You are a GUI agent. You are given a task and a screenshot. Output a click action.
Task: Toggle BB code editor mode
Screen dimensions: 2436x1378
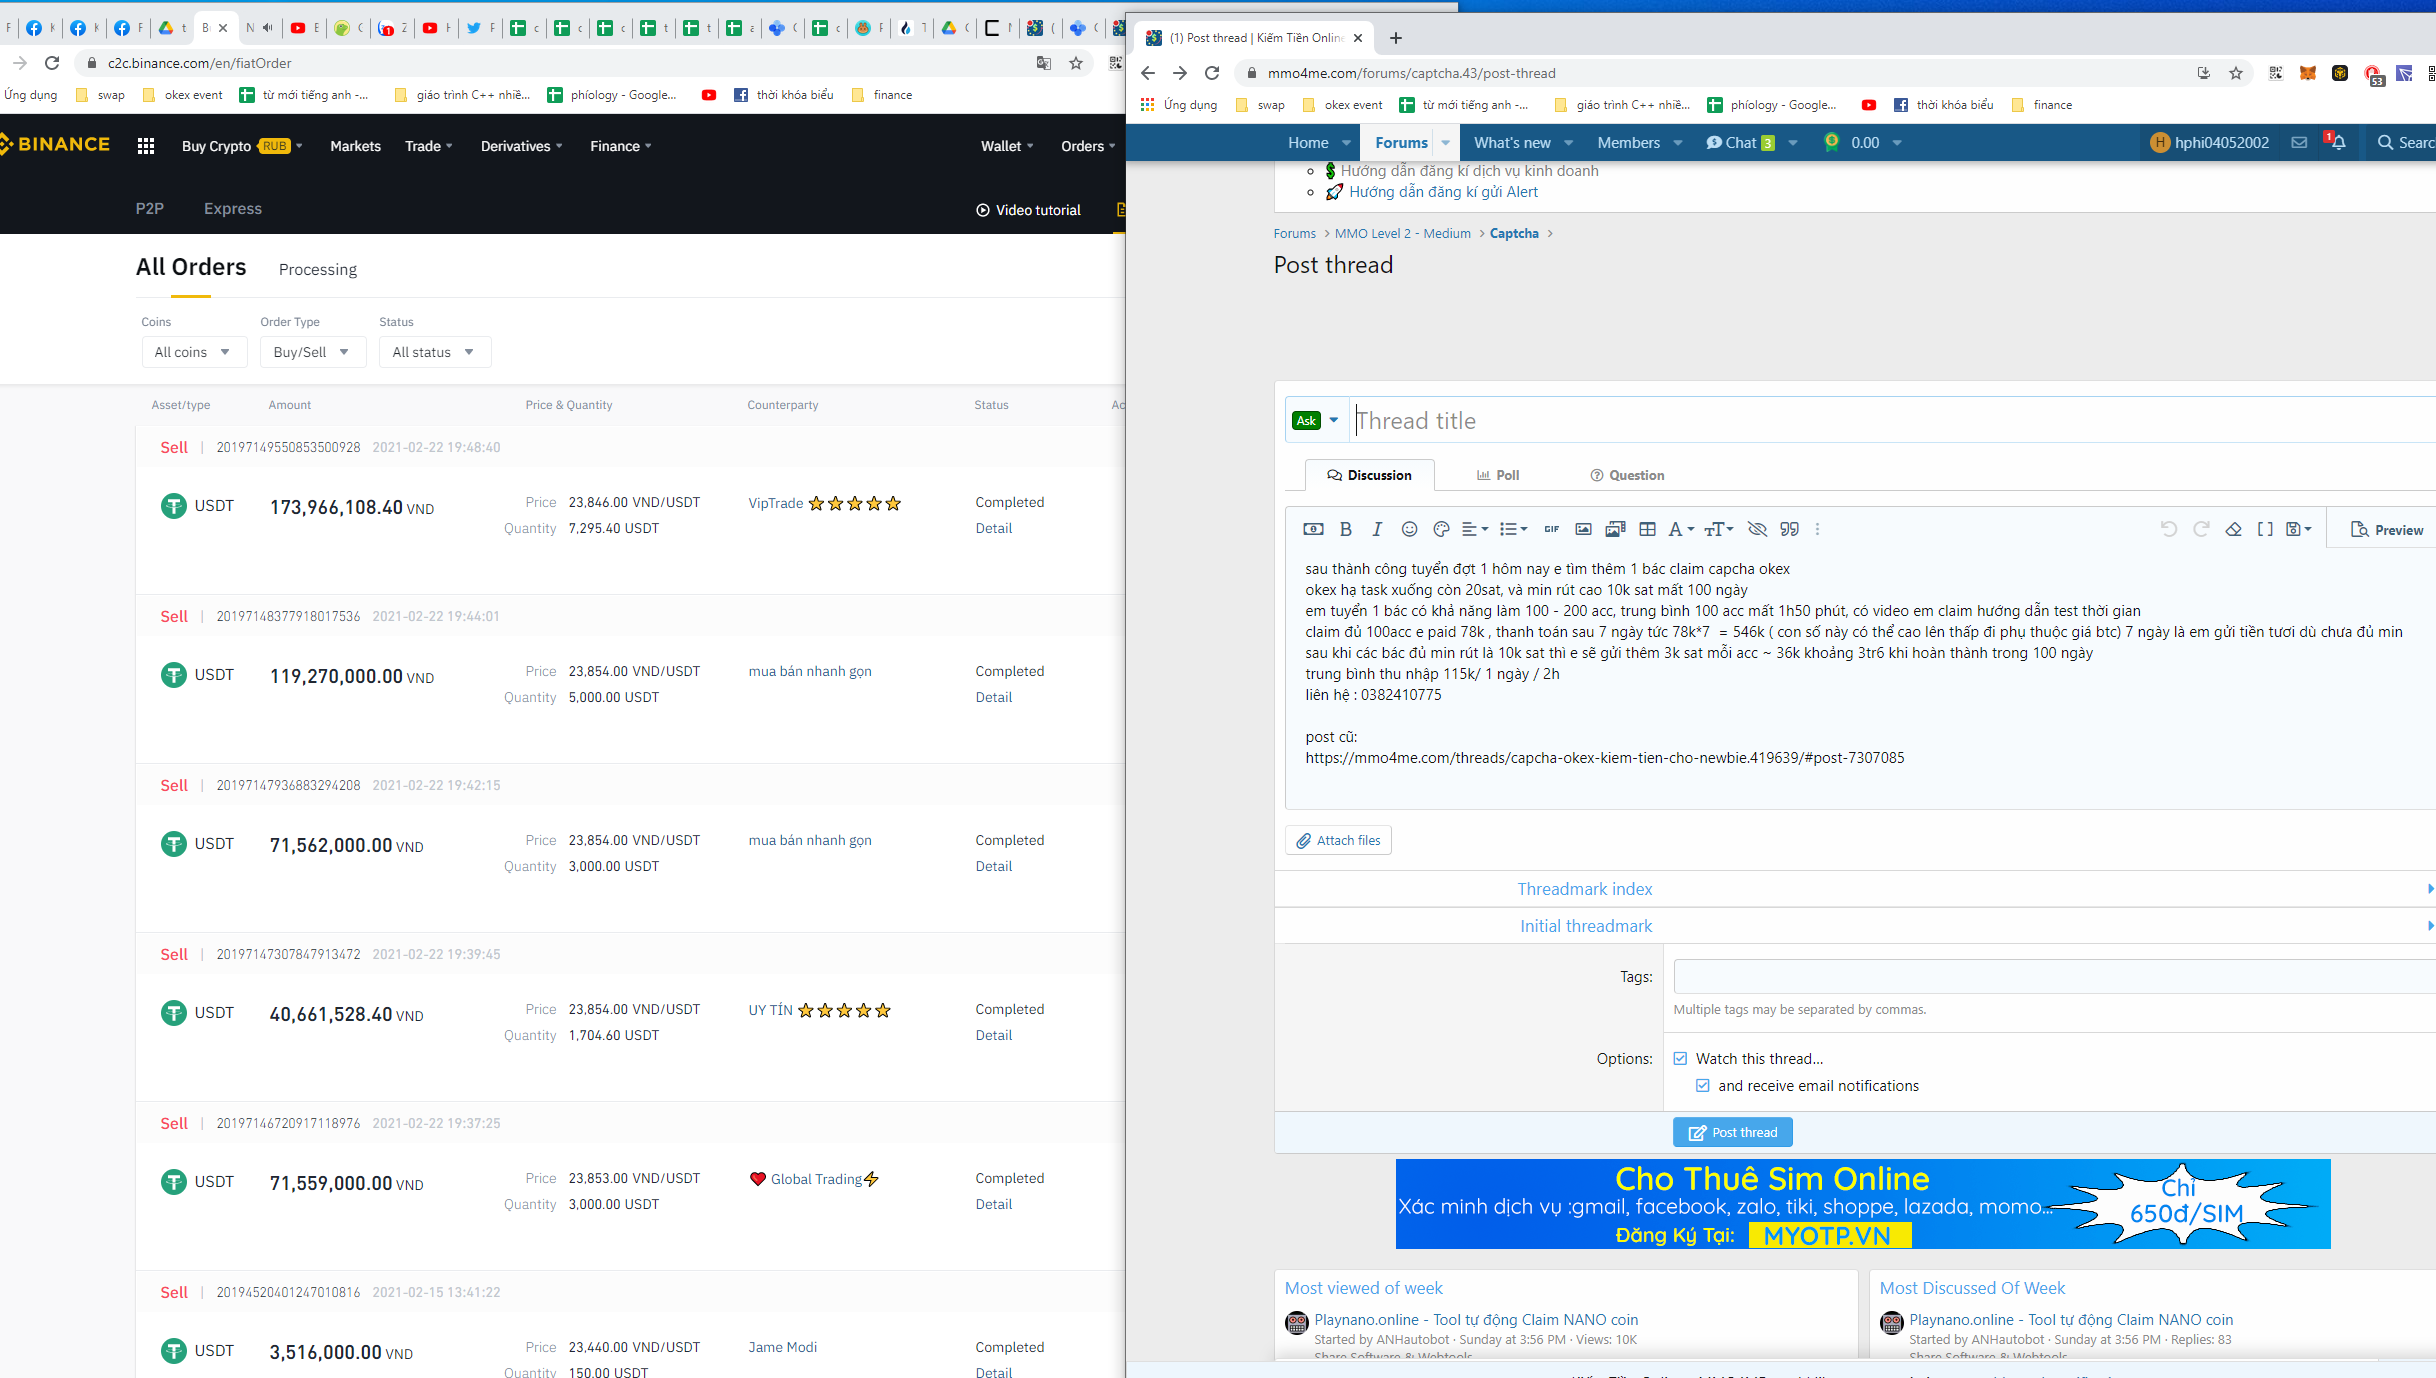click(x=2265, y=529)
